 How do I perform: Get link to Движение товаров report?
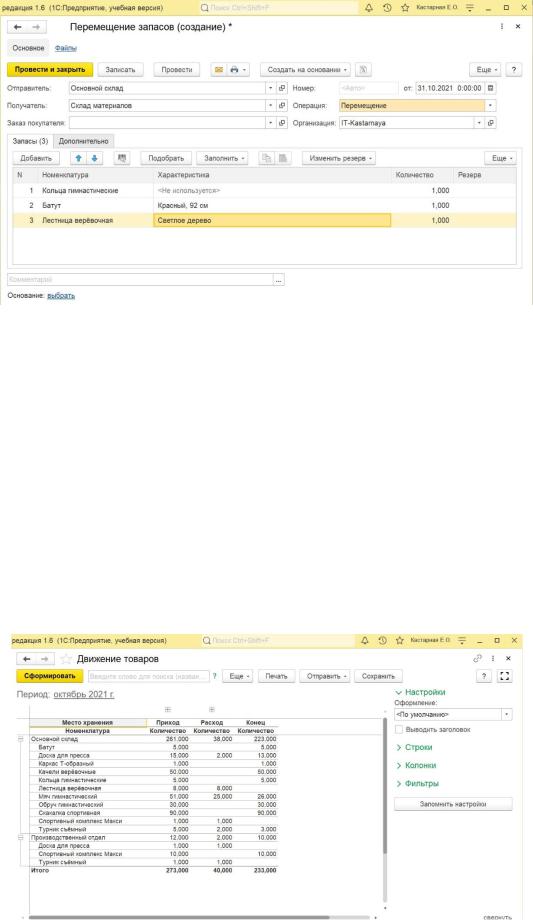[x=478, y=658]
